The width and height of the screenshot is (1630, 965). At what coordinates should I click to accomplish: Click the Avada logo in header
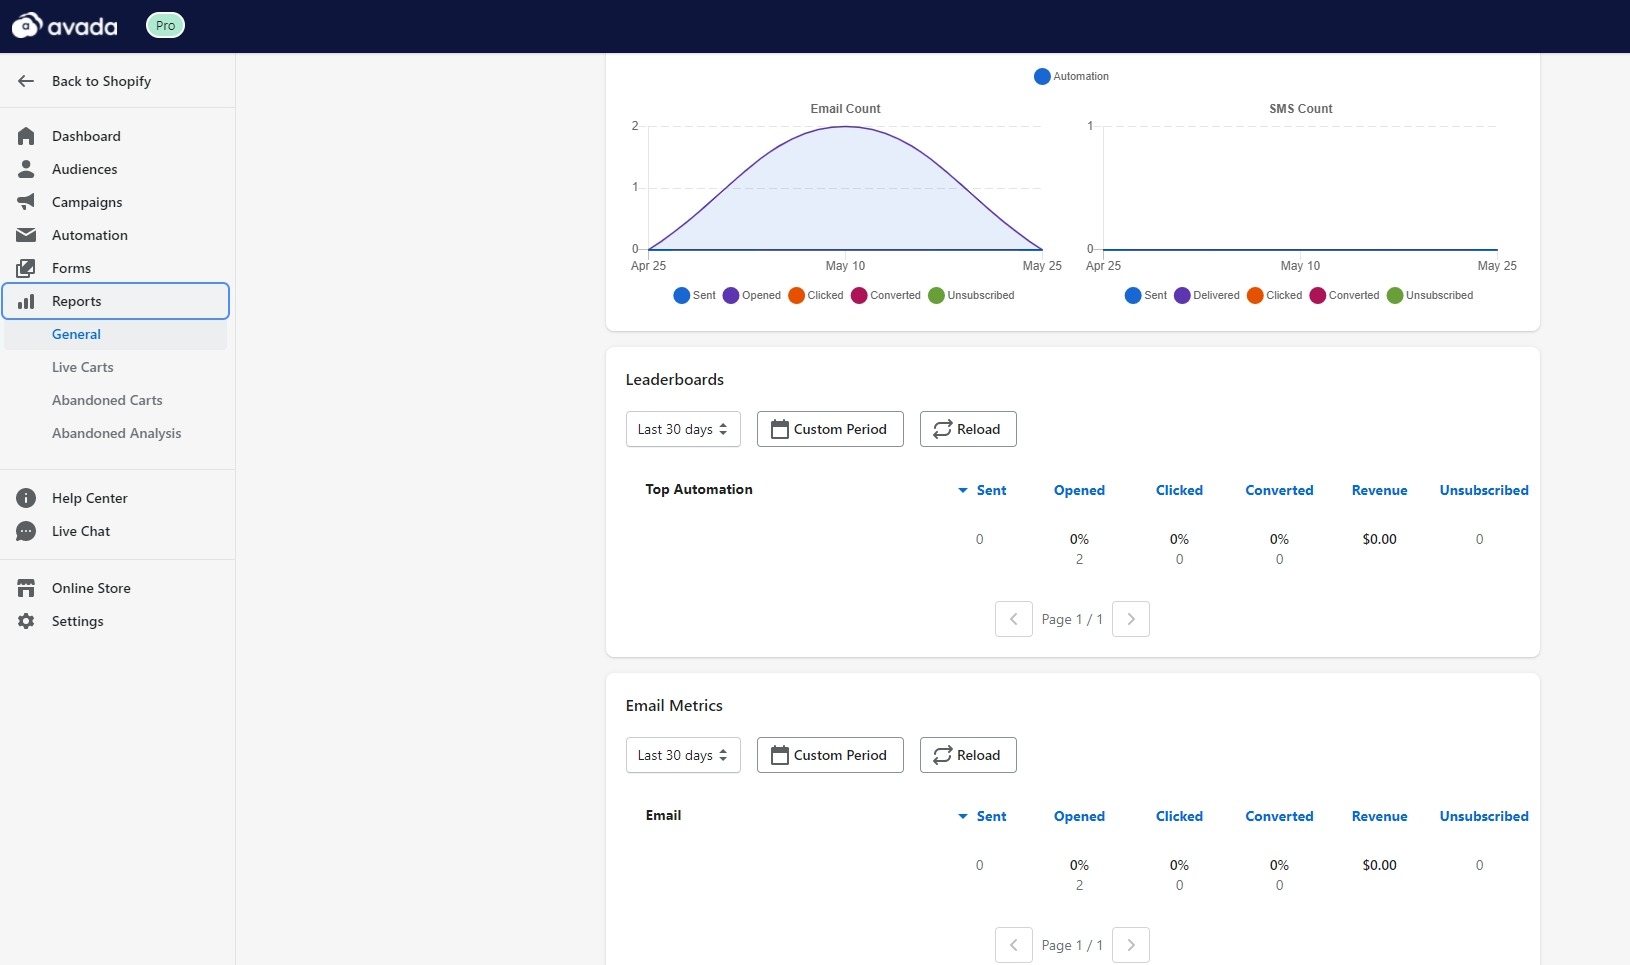[65, 26]
